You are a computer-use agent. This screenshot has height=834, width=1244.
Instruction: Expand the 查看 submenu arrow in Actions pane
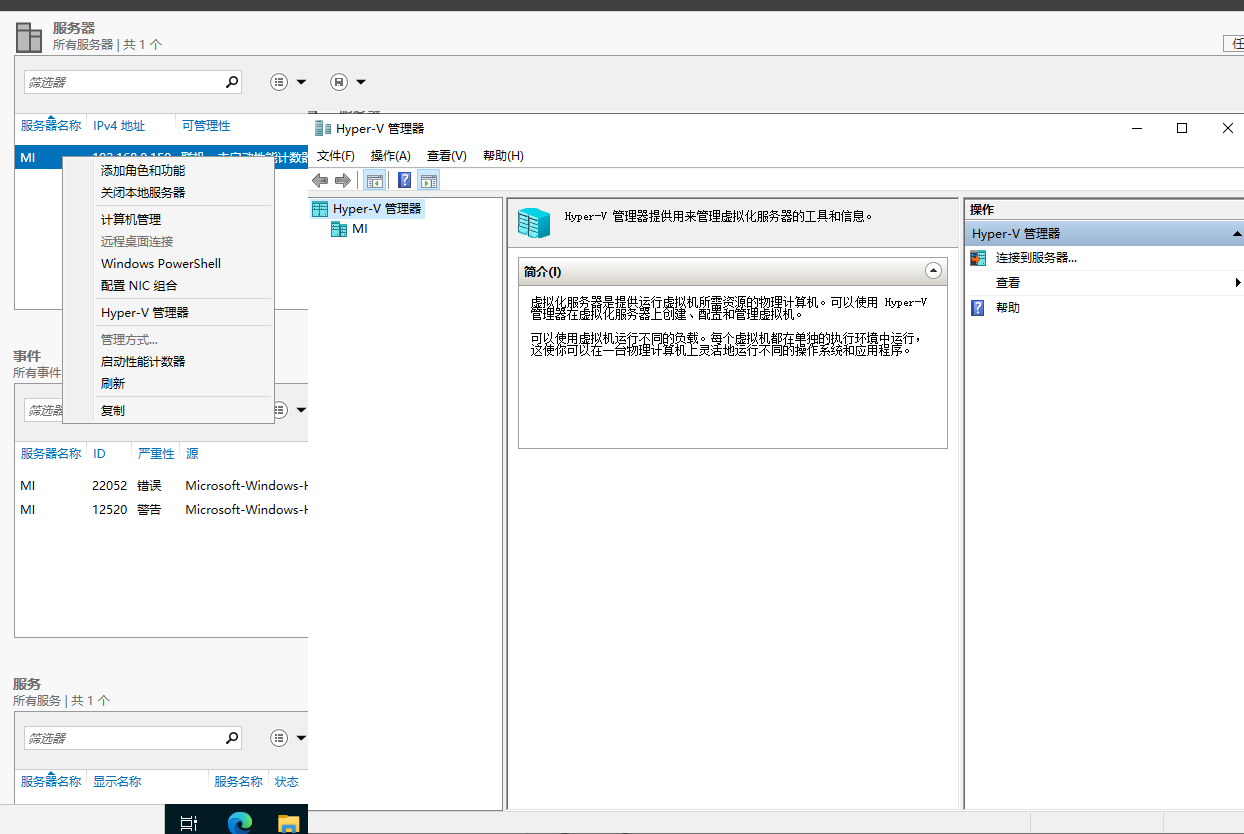1238,282
